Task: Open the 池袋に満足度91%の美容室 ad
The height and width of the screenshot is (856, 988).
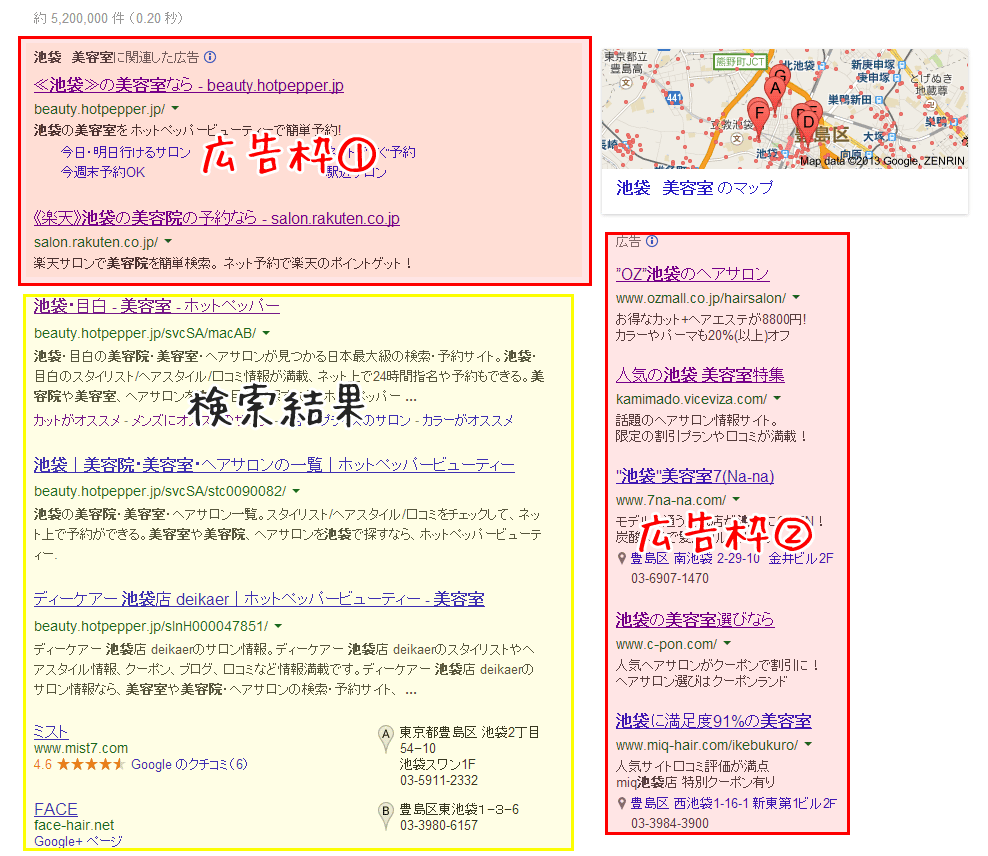Action: click(x=713, y=721)
